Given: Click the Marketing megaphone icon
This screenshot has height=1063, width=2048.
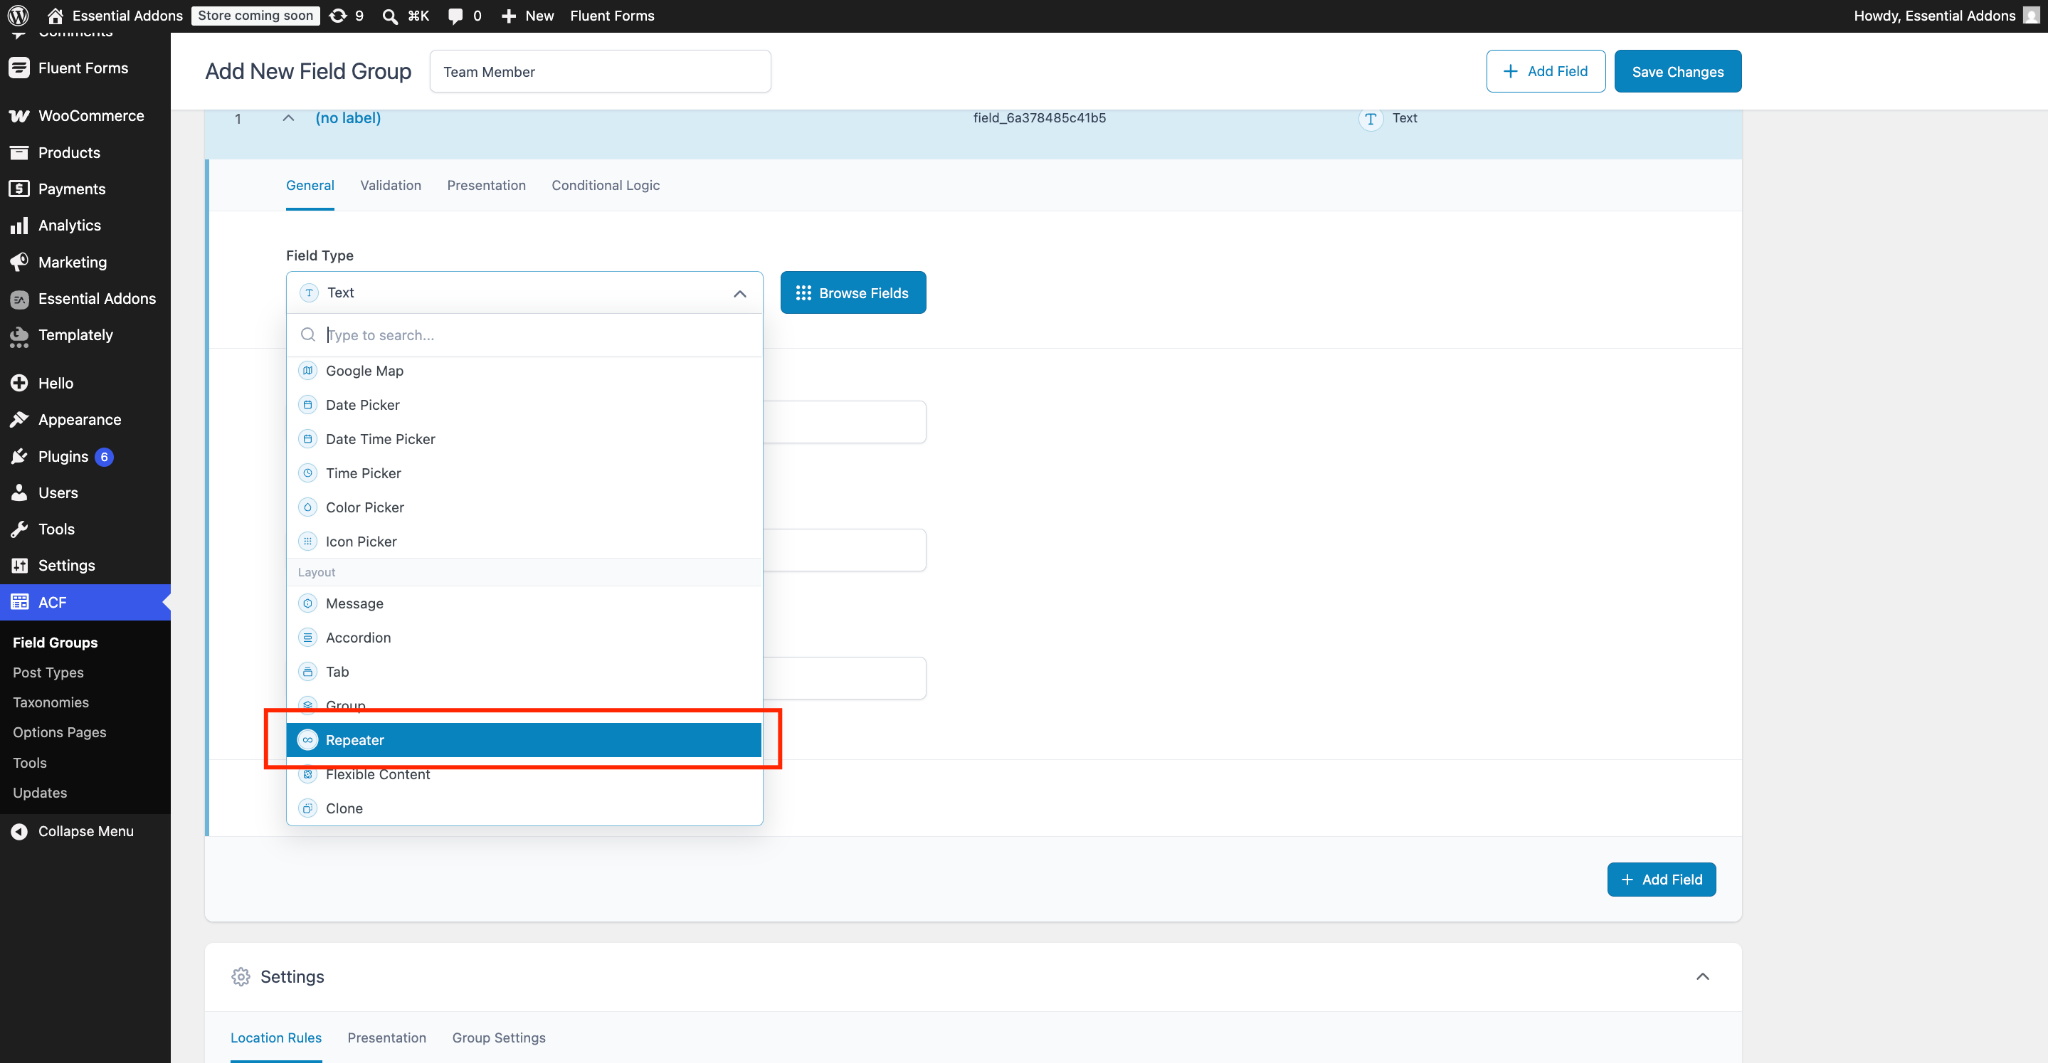Looking at the screenshot, I should click(19, 262).
